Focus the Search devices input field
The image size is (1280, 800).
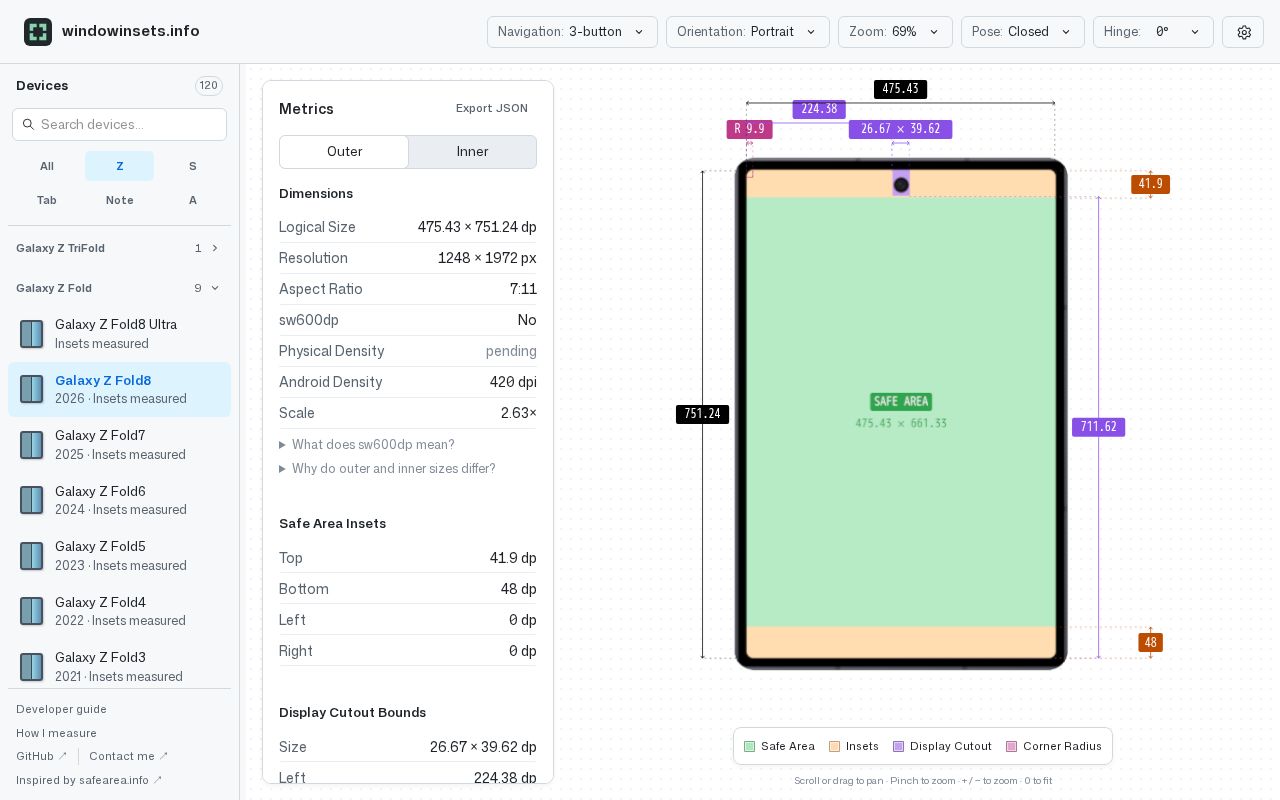click(119, 124)
